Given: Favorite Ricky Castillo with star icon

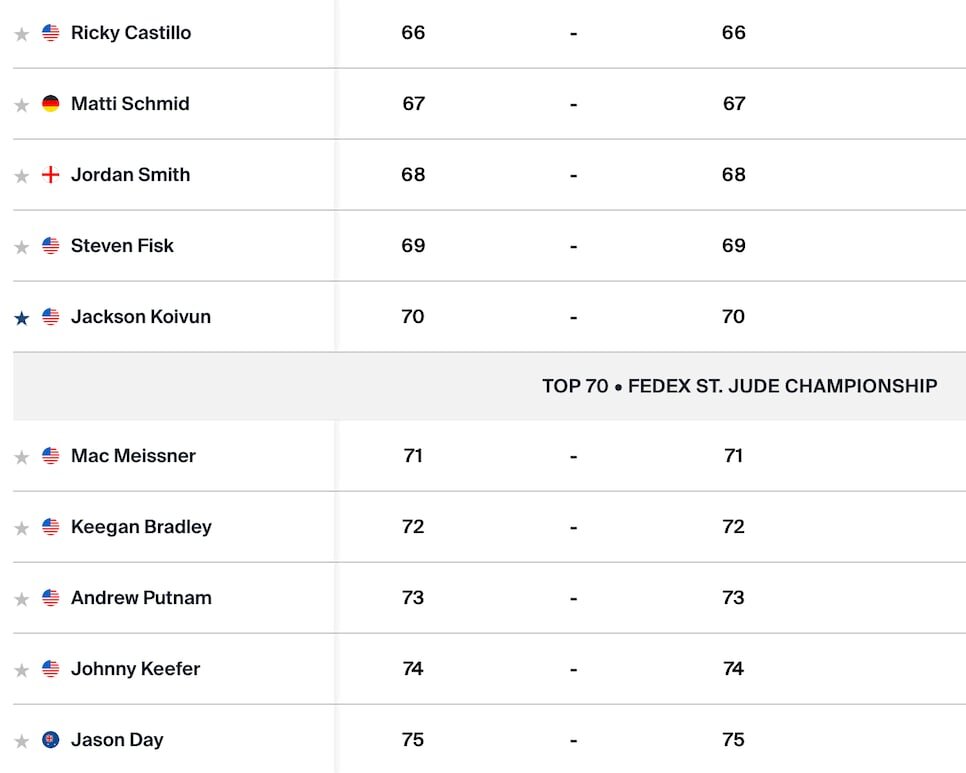Looking at the screenshot, I should click(x=22, y=34).
